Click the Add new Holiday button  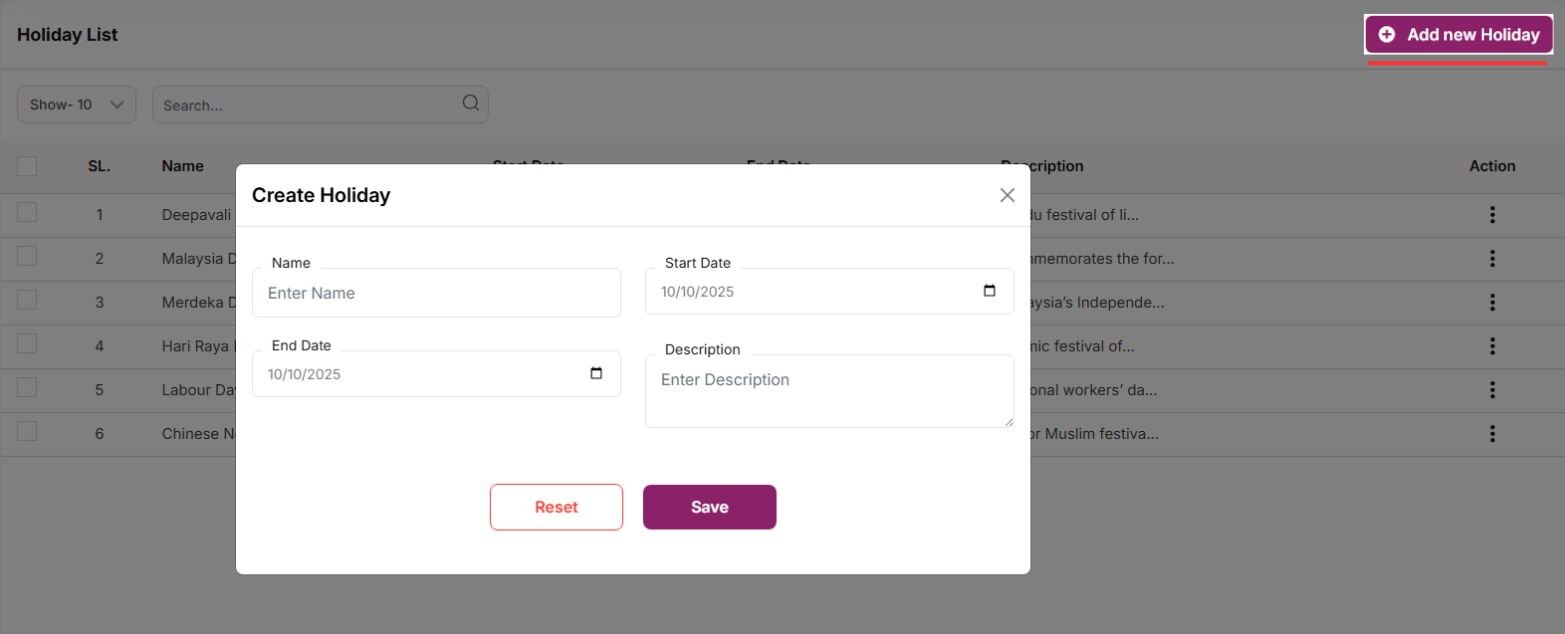tap(1459, 35)
